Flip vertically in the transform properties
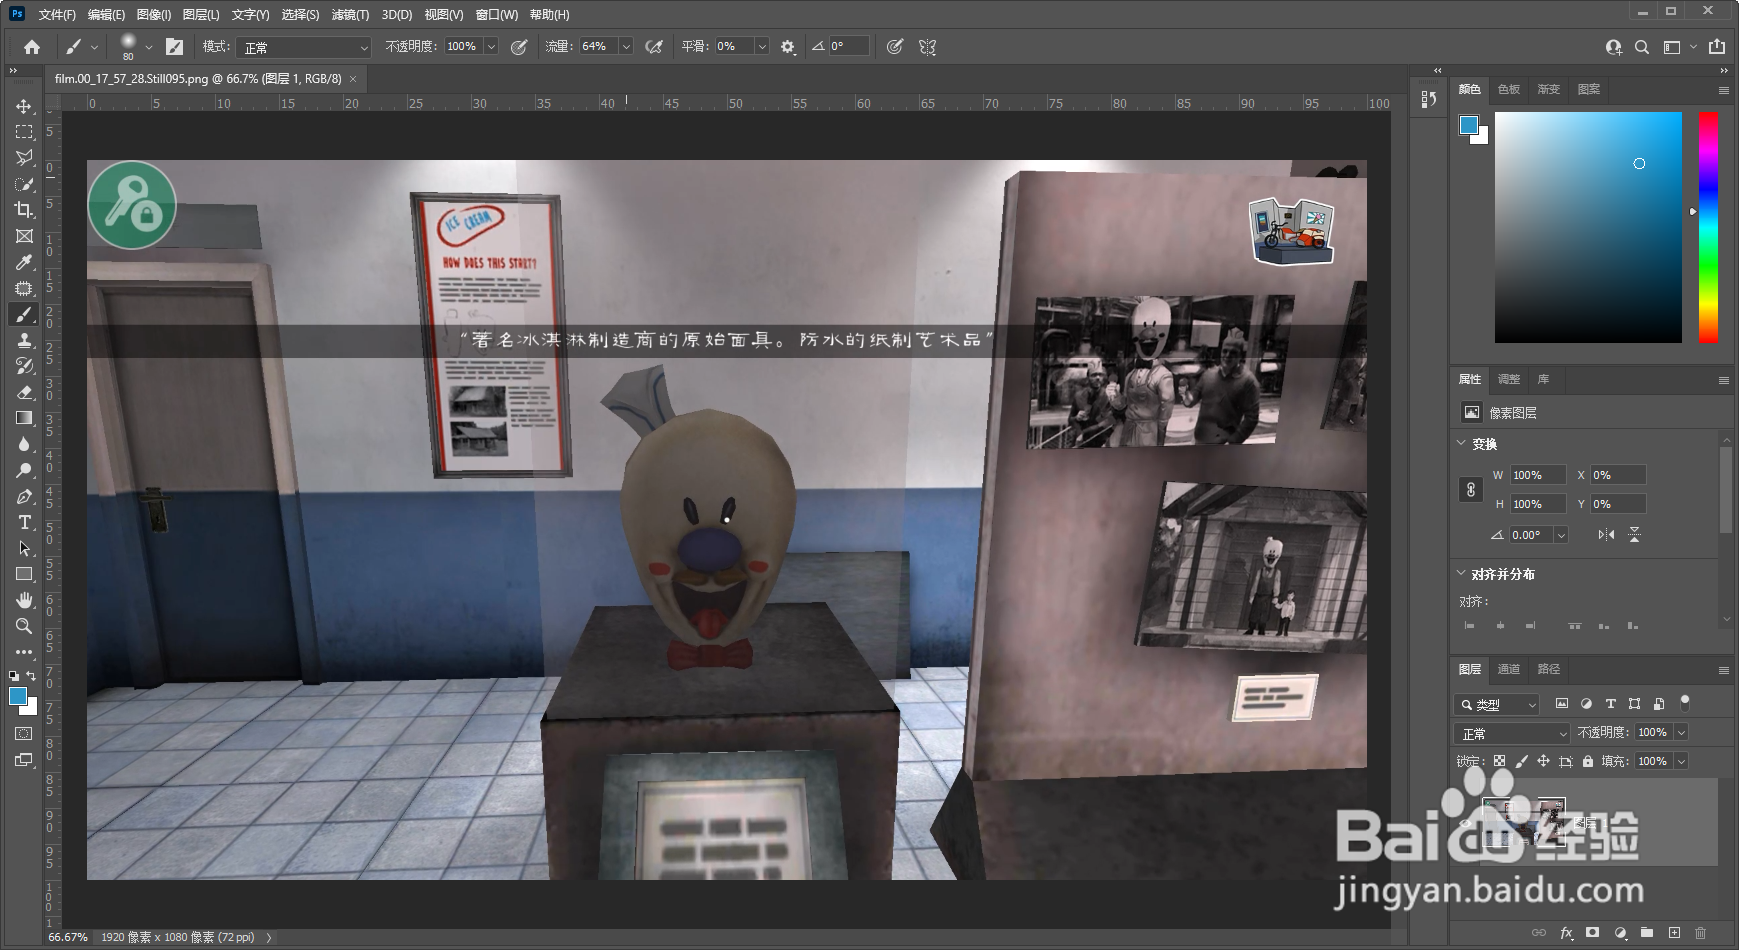The image size is (1739, 950). click(x=1634, y=535)
